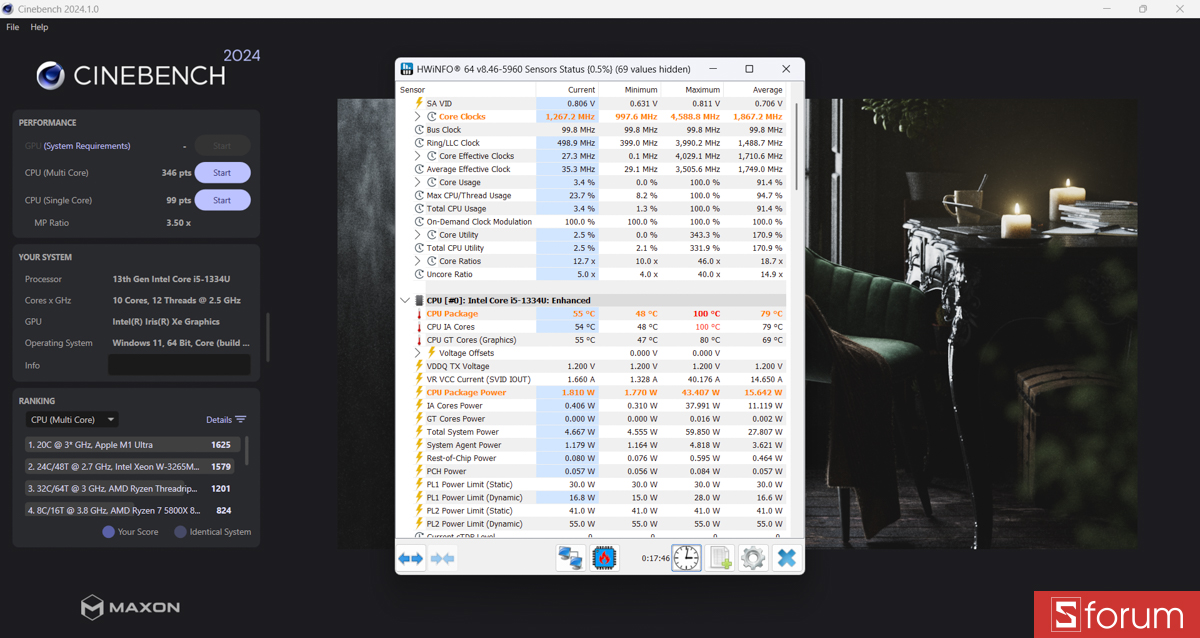This screenshot has width=1200, height=638.
Task: Minimize the HWiNFO Sensors Status window
Action: tap(713, 69)
